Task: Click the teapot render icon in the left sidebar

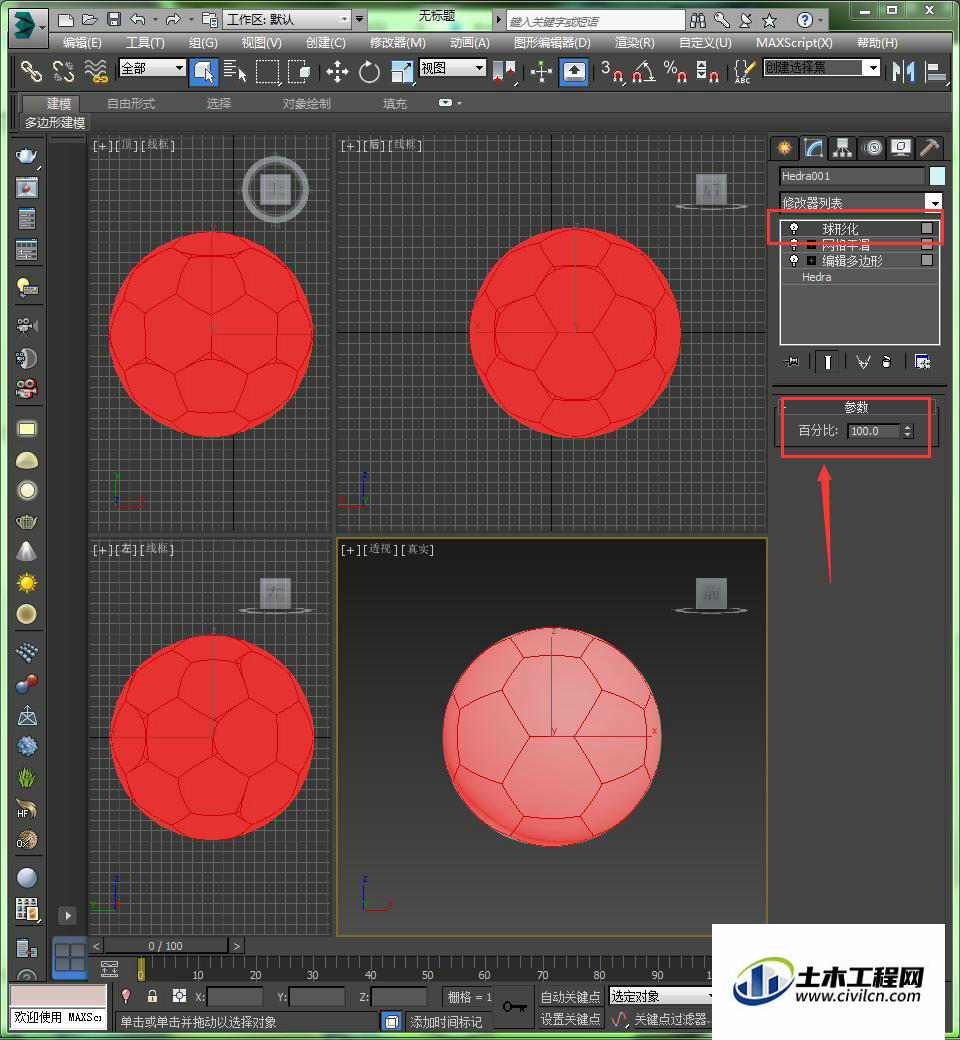Action: 27,157
